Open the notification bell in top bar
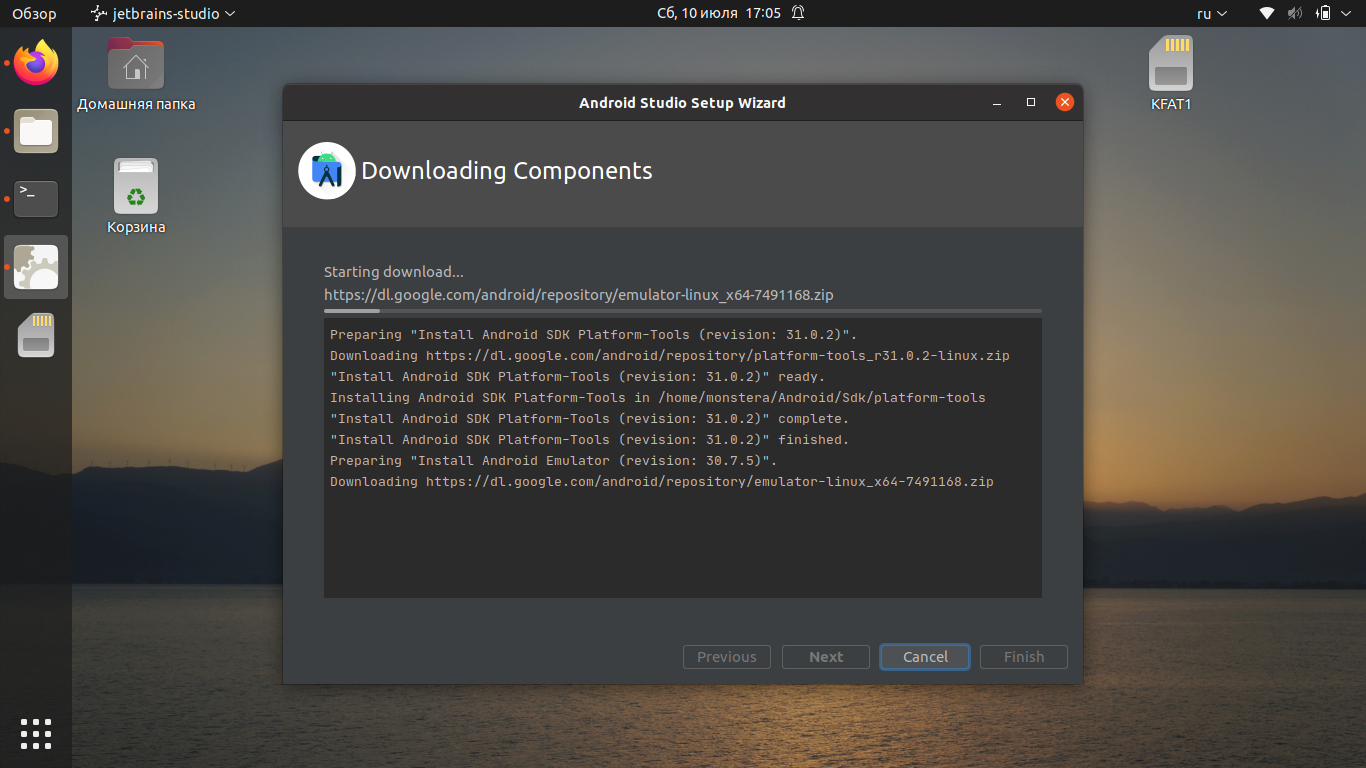1366x768 pixels. click(x=798, y=13)
